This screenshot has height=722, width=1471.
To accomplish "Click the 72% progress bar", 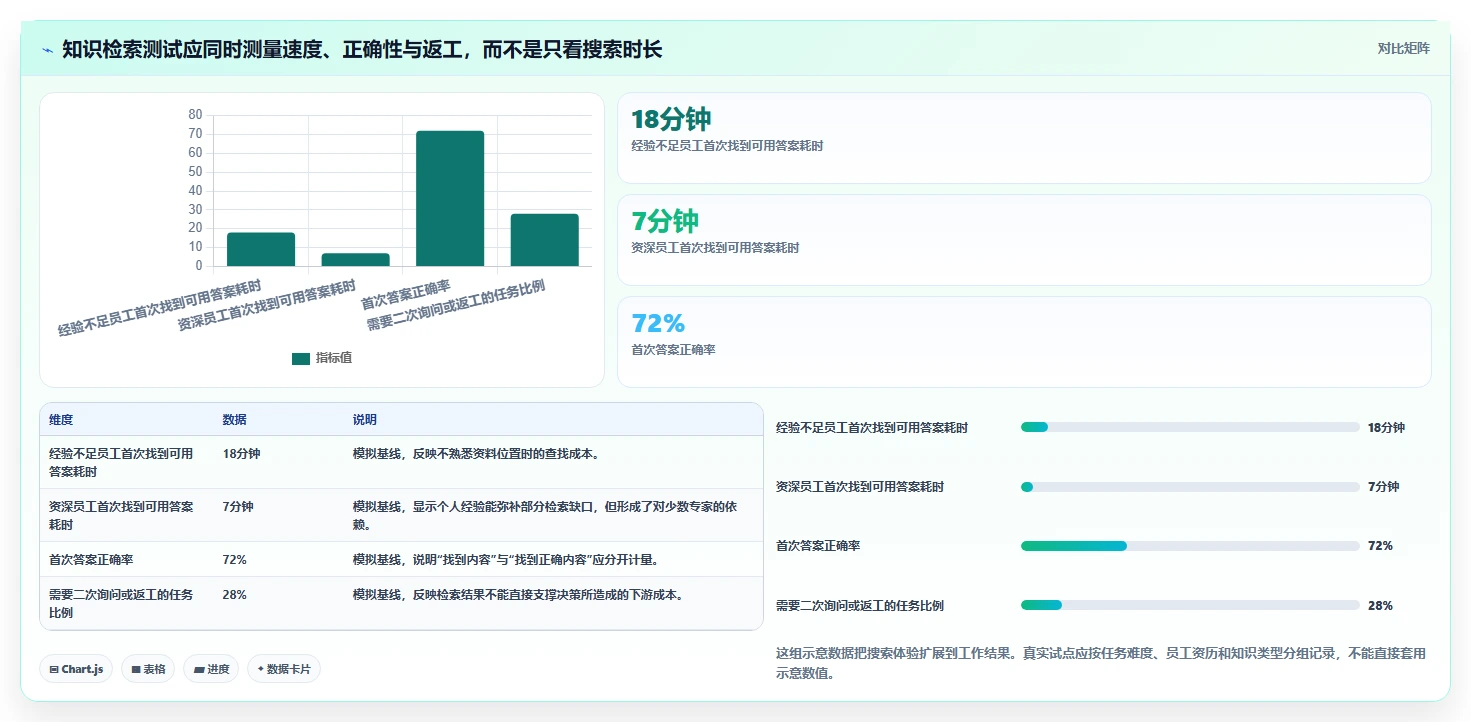I will point(1190,546).
